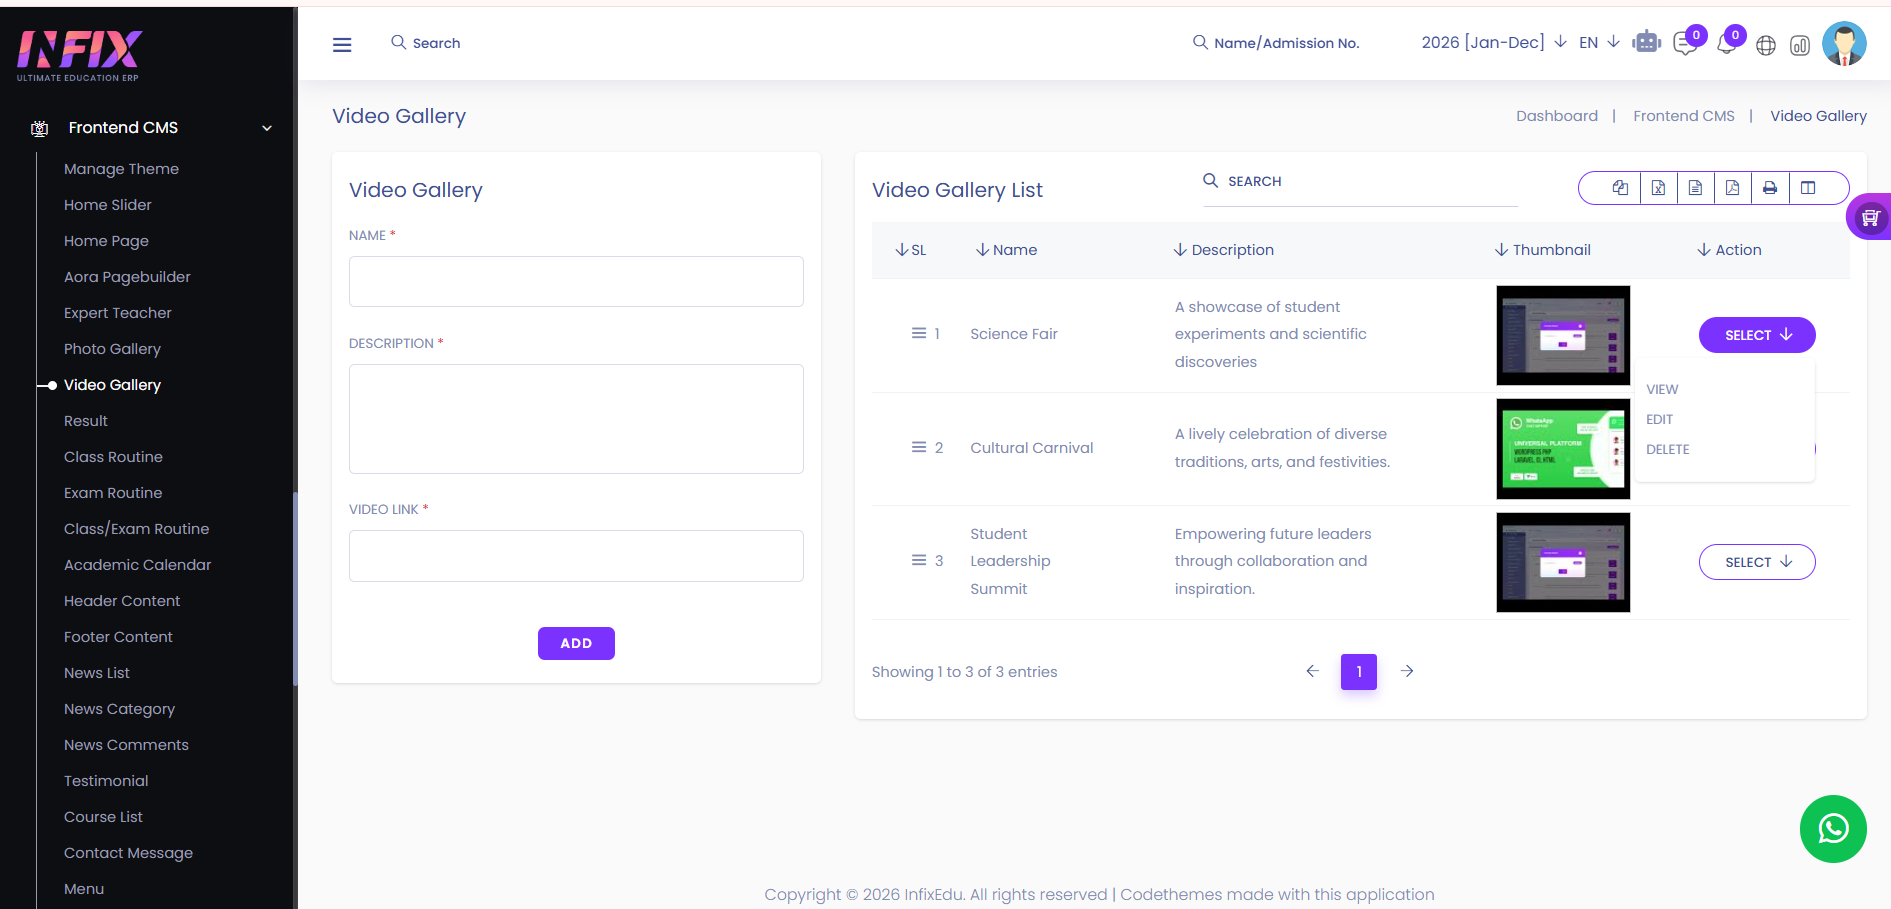Open Header Content in sidebar
This screenshot has height=909, width=1891.
(x=122, y=601)
